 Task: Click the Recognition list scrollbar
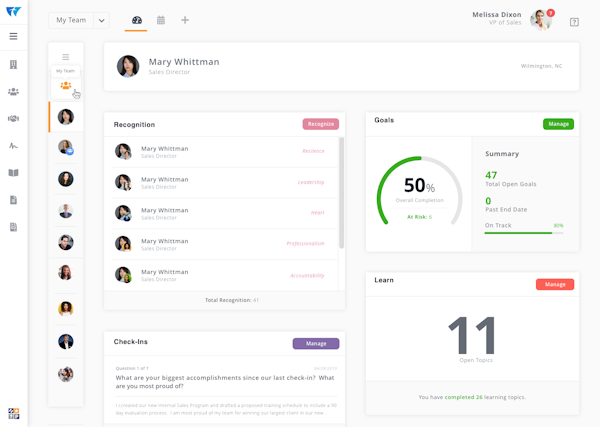coord(341,193)
